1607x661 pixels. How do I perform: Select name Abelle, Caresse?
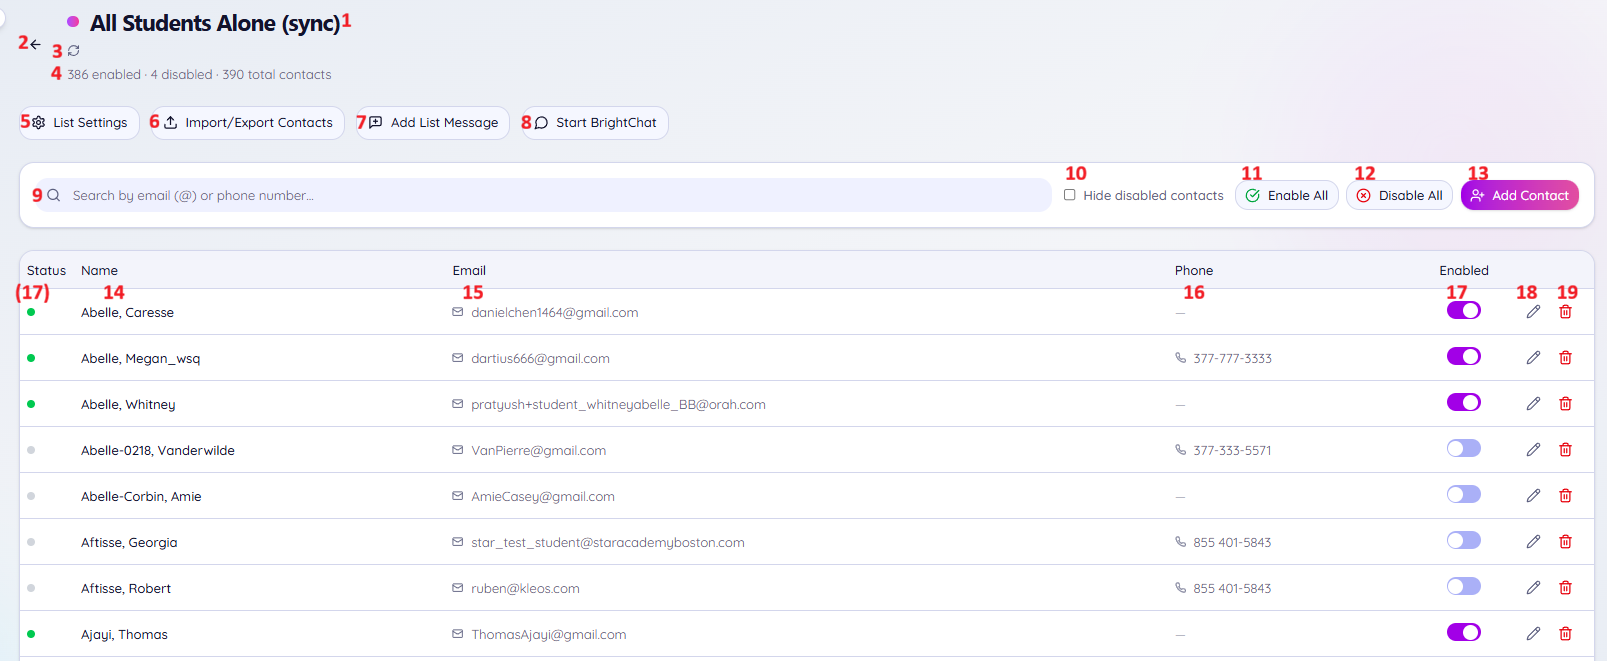(127, 312)
